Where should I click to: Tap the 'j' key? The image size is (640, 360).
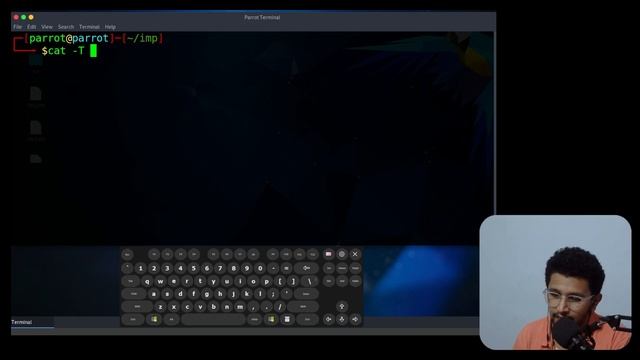233,294
